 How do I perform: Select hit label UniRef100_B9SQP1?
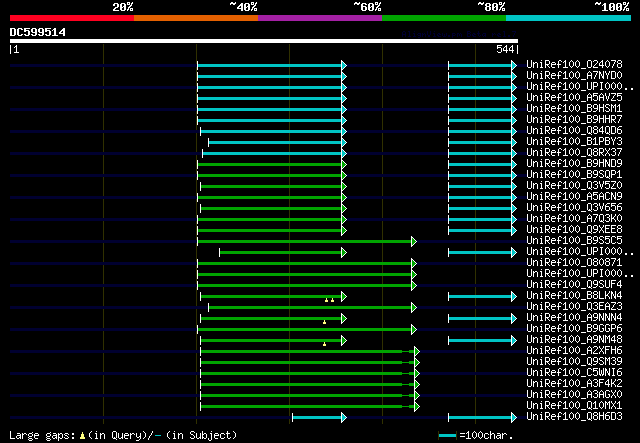click(574, 174)
